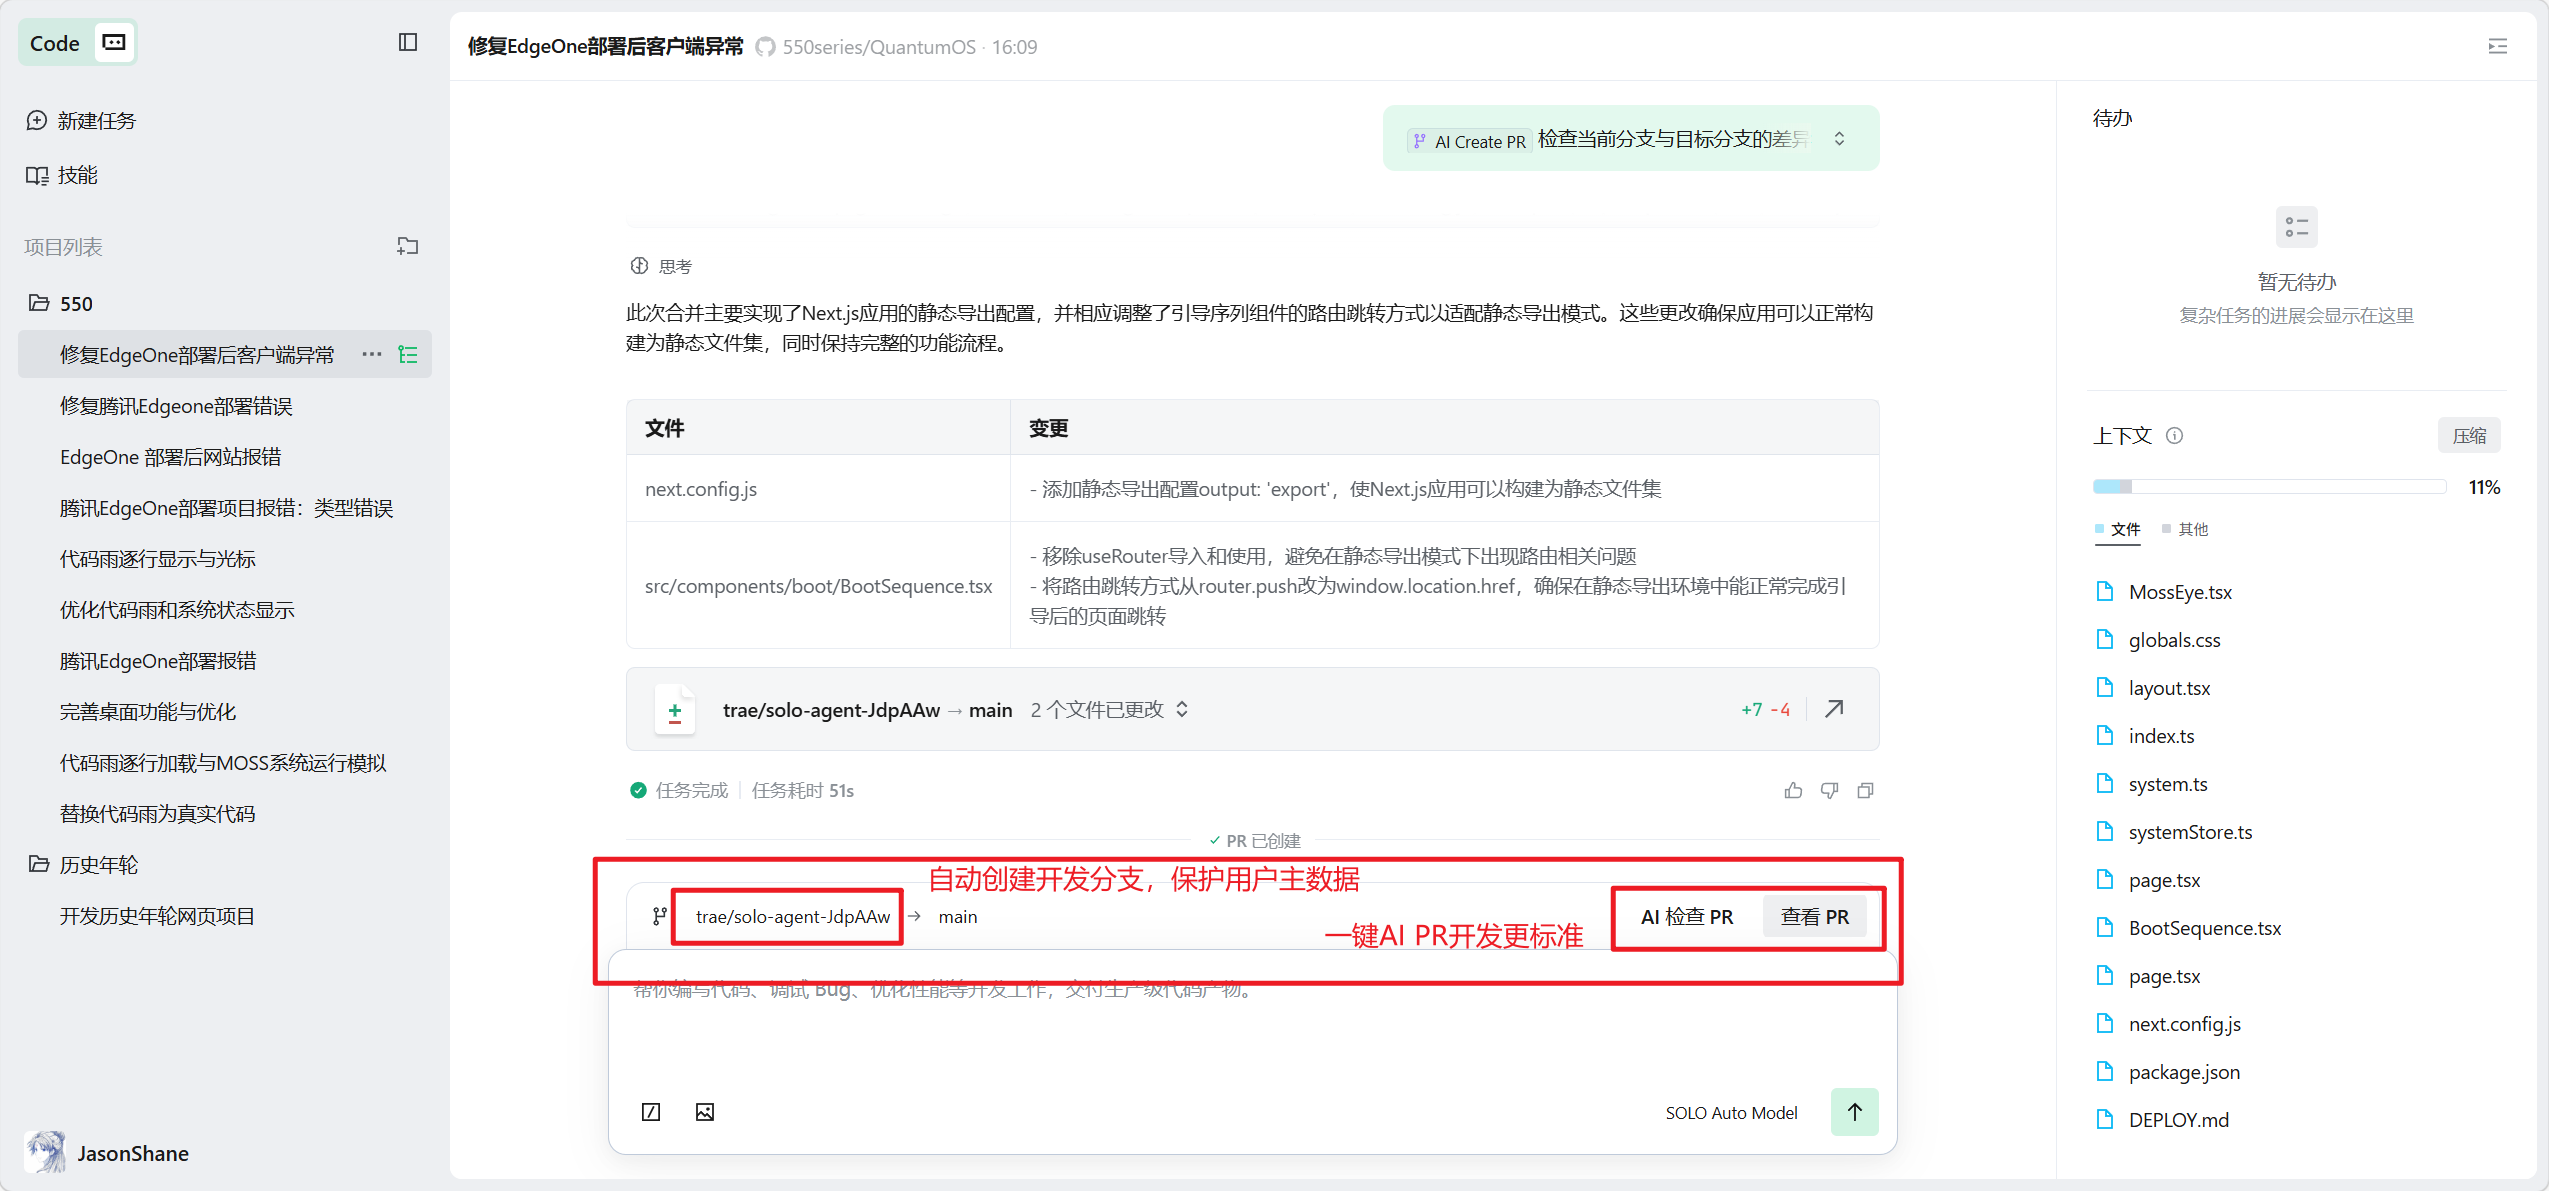Expand the 2 files changed list
Screen dimensions: 2549x1191
1182,709
